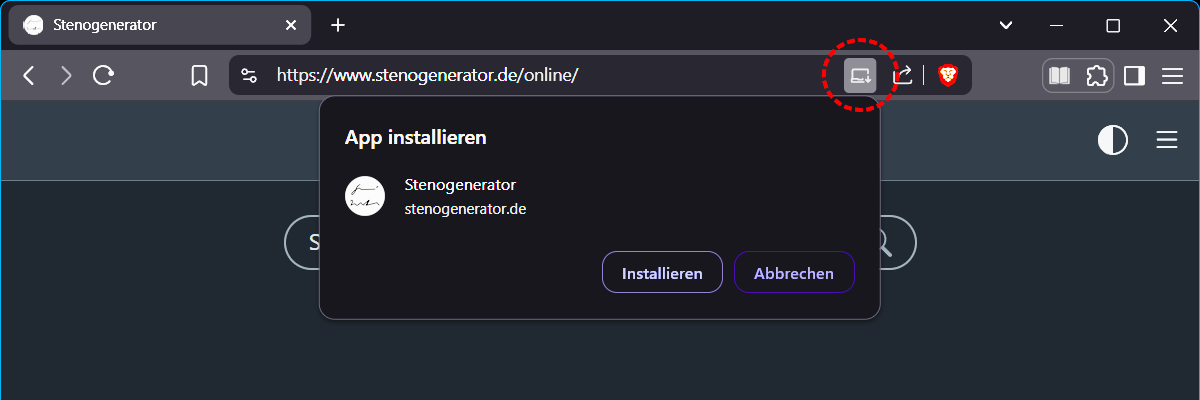Click the Installieren button
The height and width of the screenshot is (400, 1200).
pos(662,273)
